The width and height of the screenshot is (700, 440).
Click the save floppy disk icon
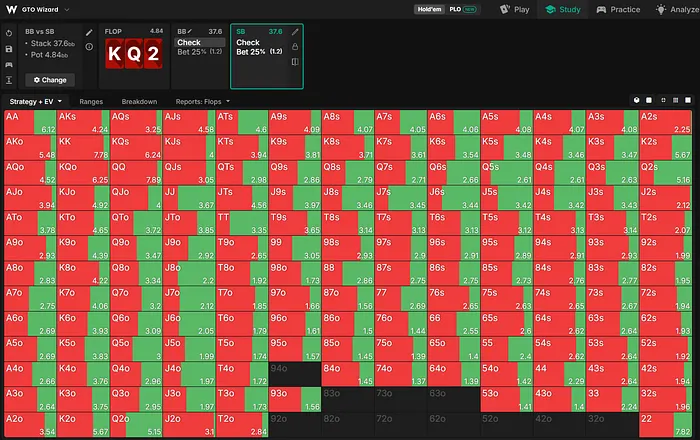[9, 49]
